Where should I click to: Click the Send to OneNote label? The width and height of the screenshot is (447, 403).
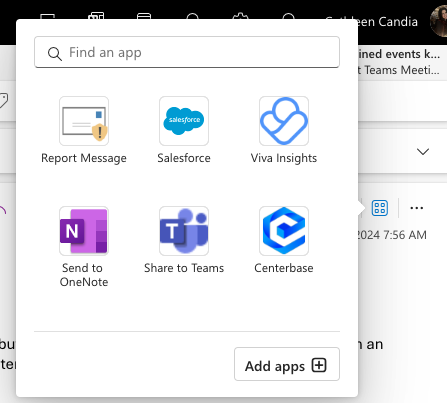(x=84, y=275)
